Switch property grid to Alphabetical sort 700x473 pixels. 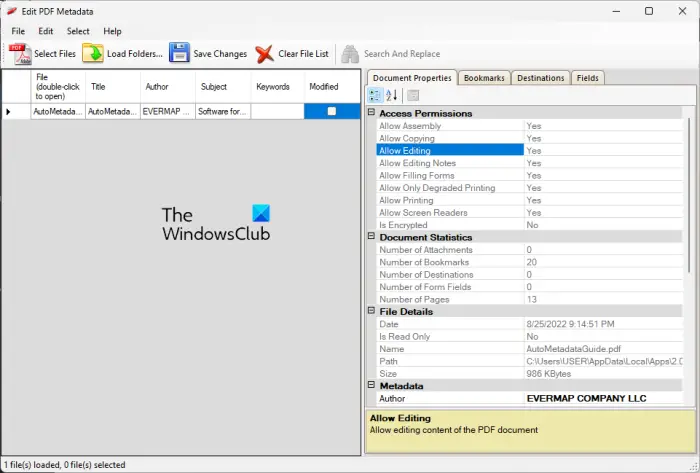tap(392, 95)
